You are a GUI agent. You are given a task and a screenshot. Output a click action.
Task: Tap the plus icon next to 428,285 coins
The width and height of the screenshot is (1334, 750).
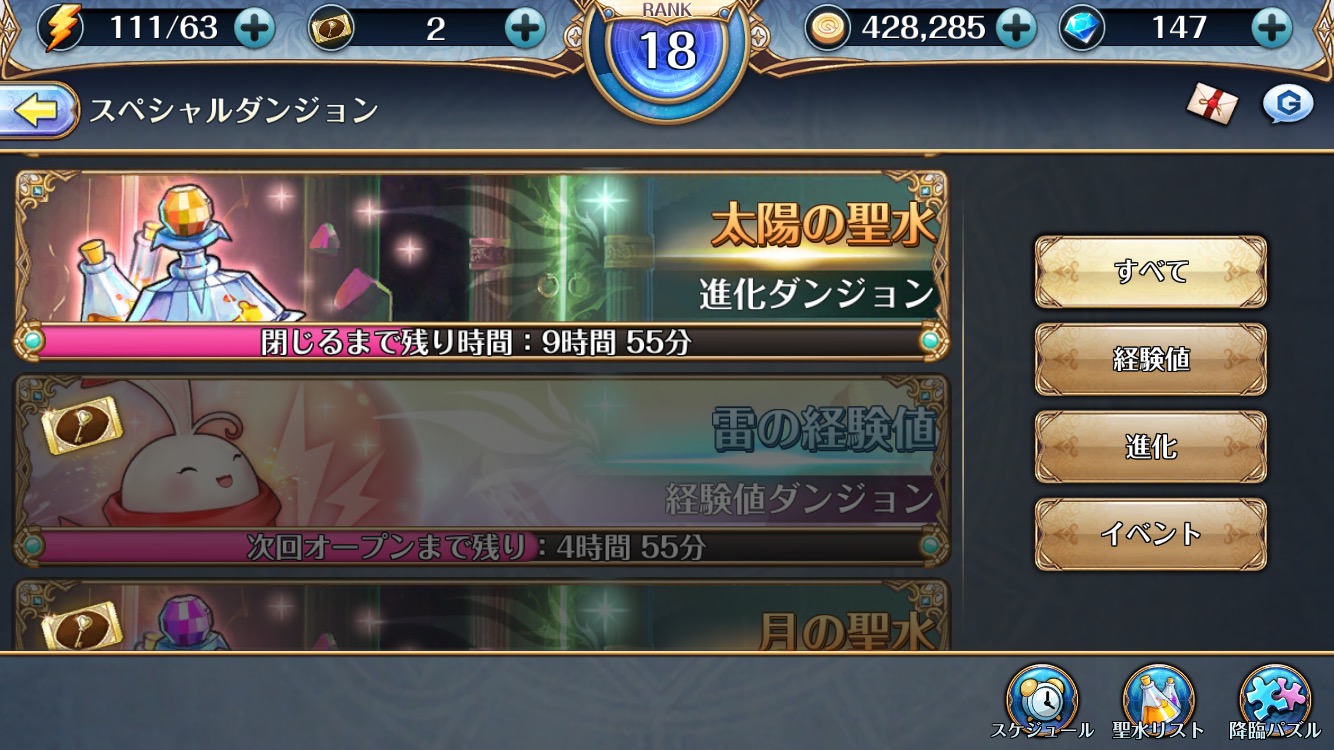(1016, 28)
